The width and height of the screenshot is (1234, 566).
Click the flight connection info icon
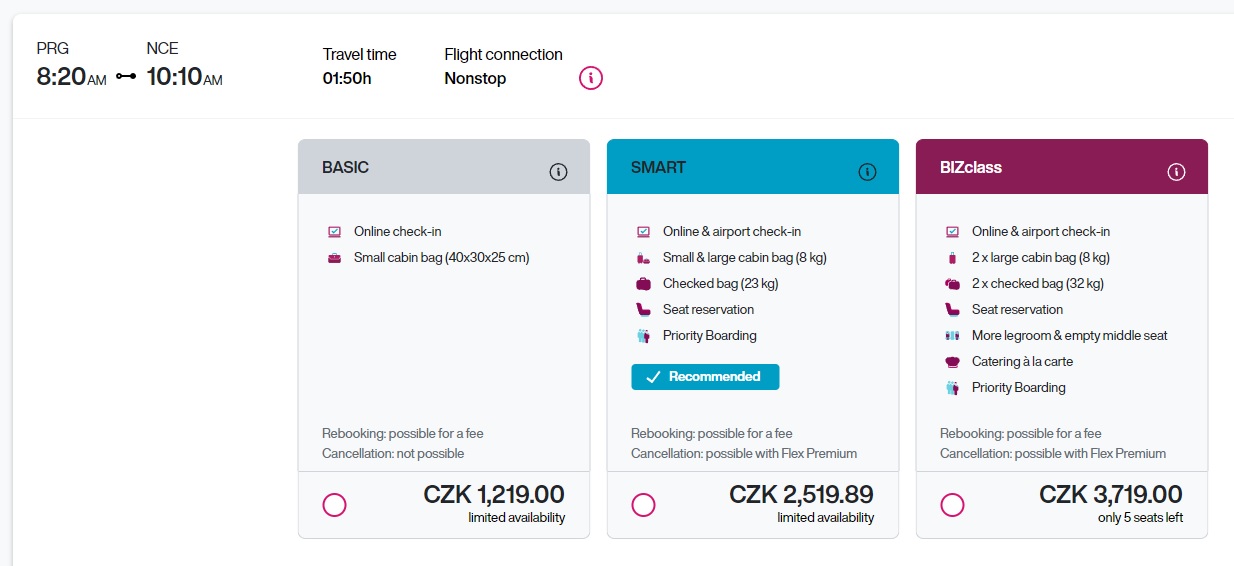(x=591, y=78)
